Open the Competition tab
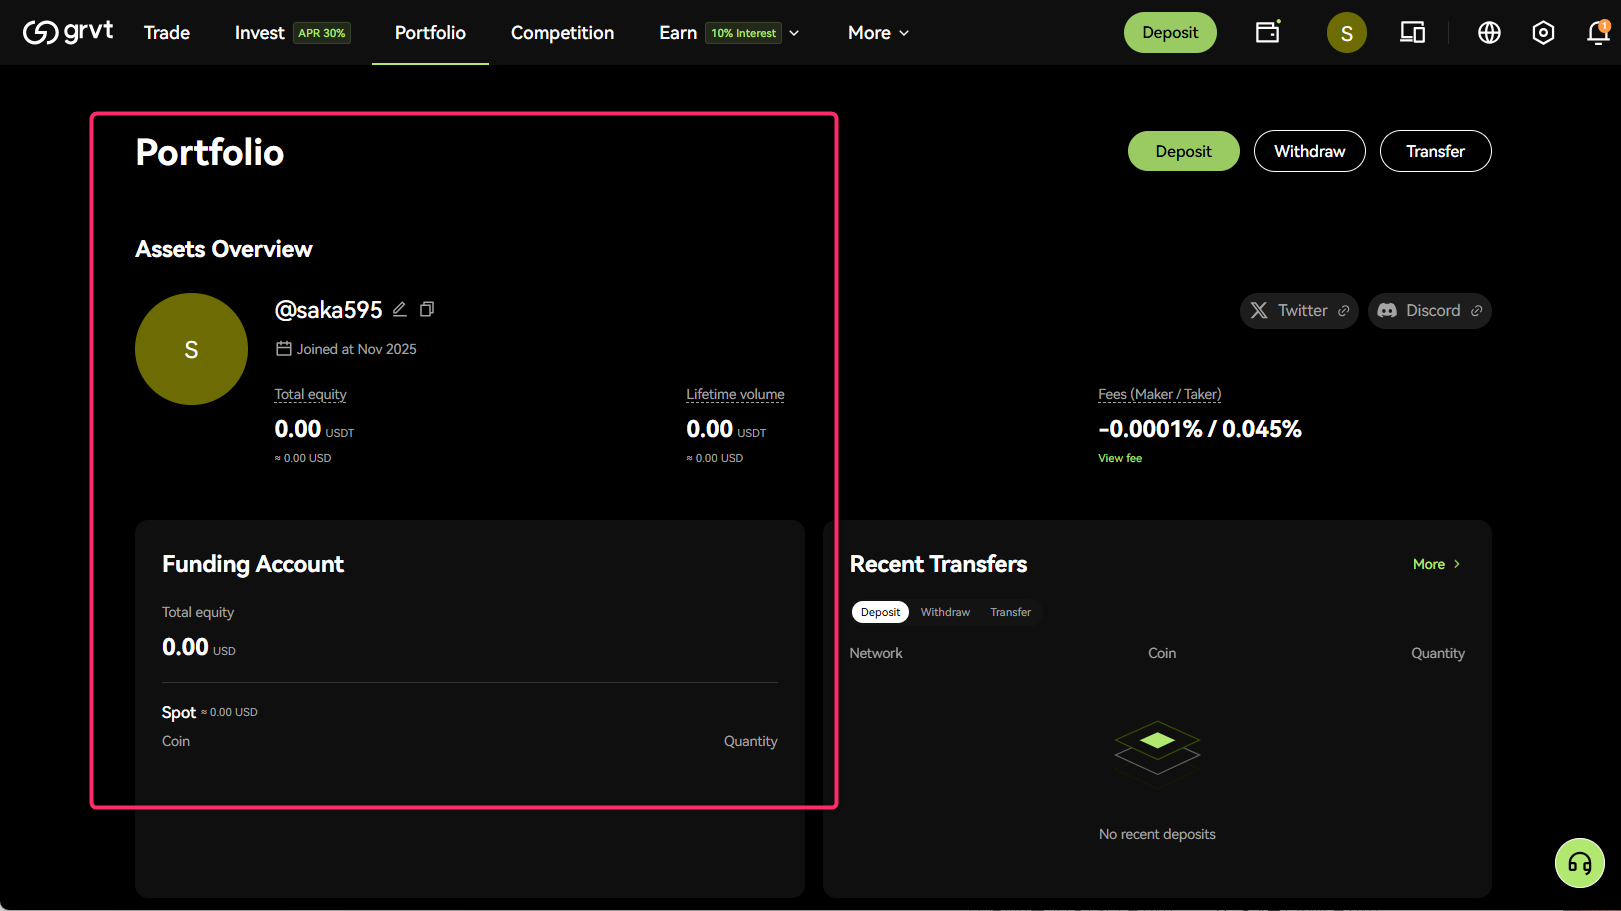The width and height of the screenshot is (1621, 911). coord(562,33)
